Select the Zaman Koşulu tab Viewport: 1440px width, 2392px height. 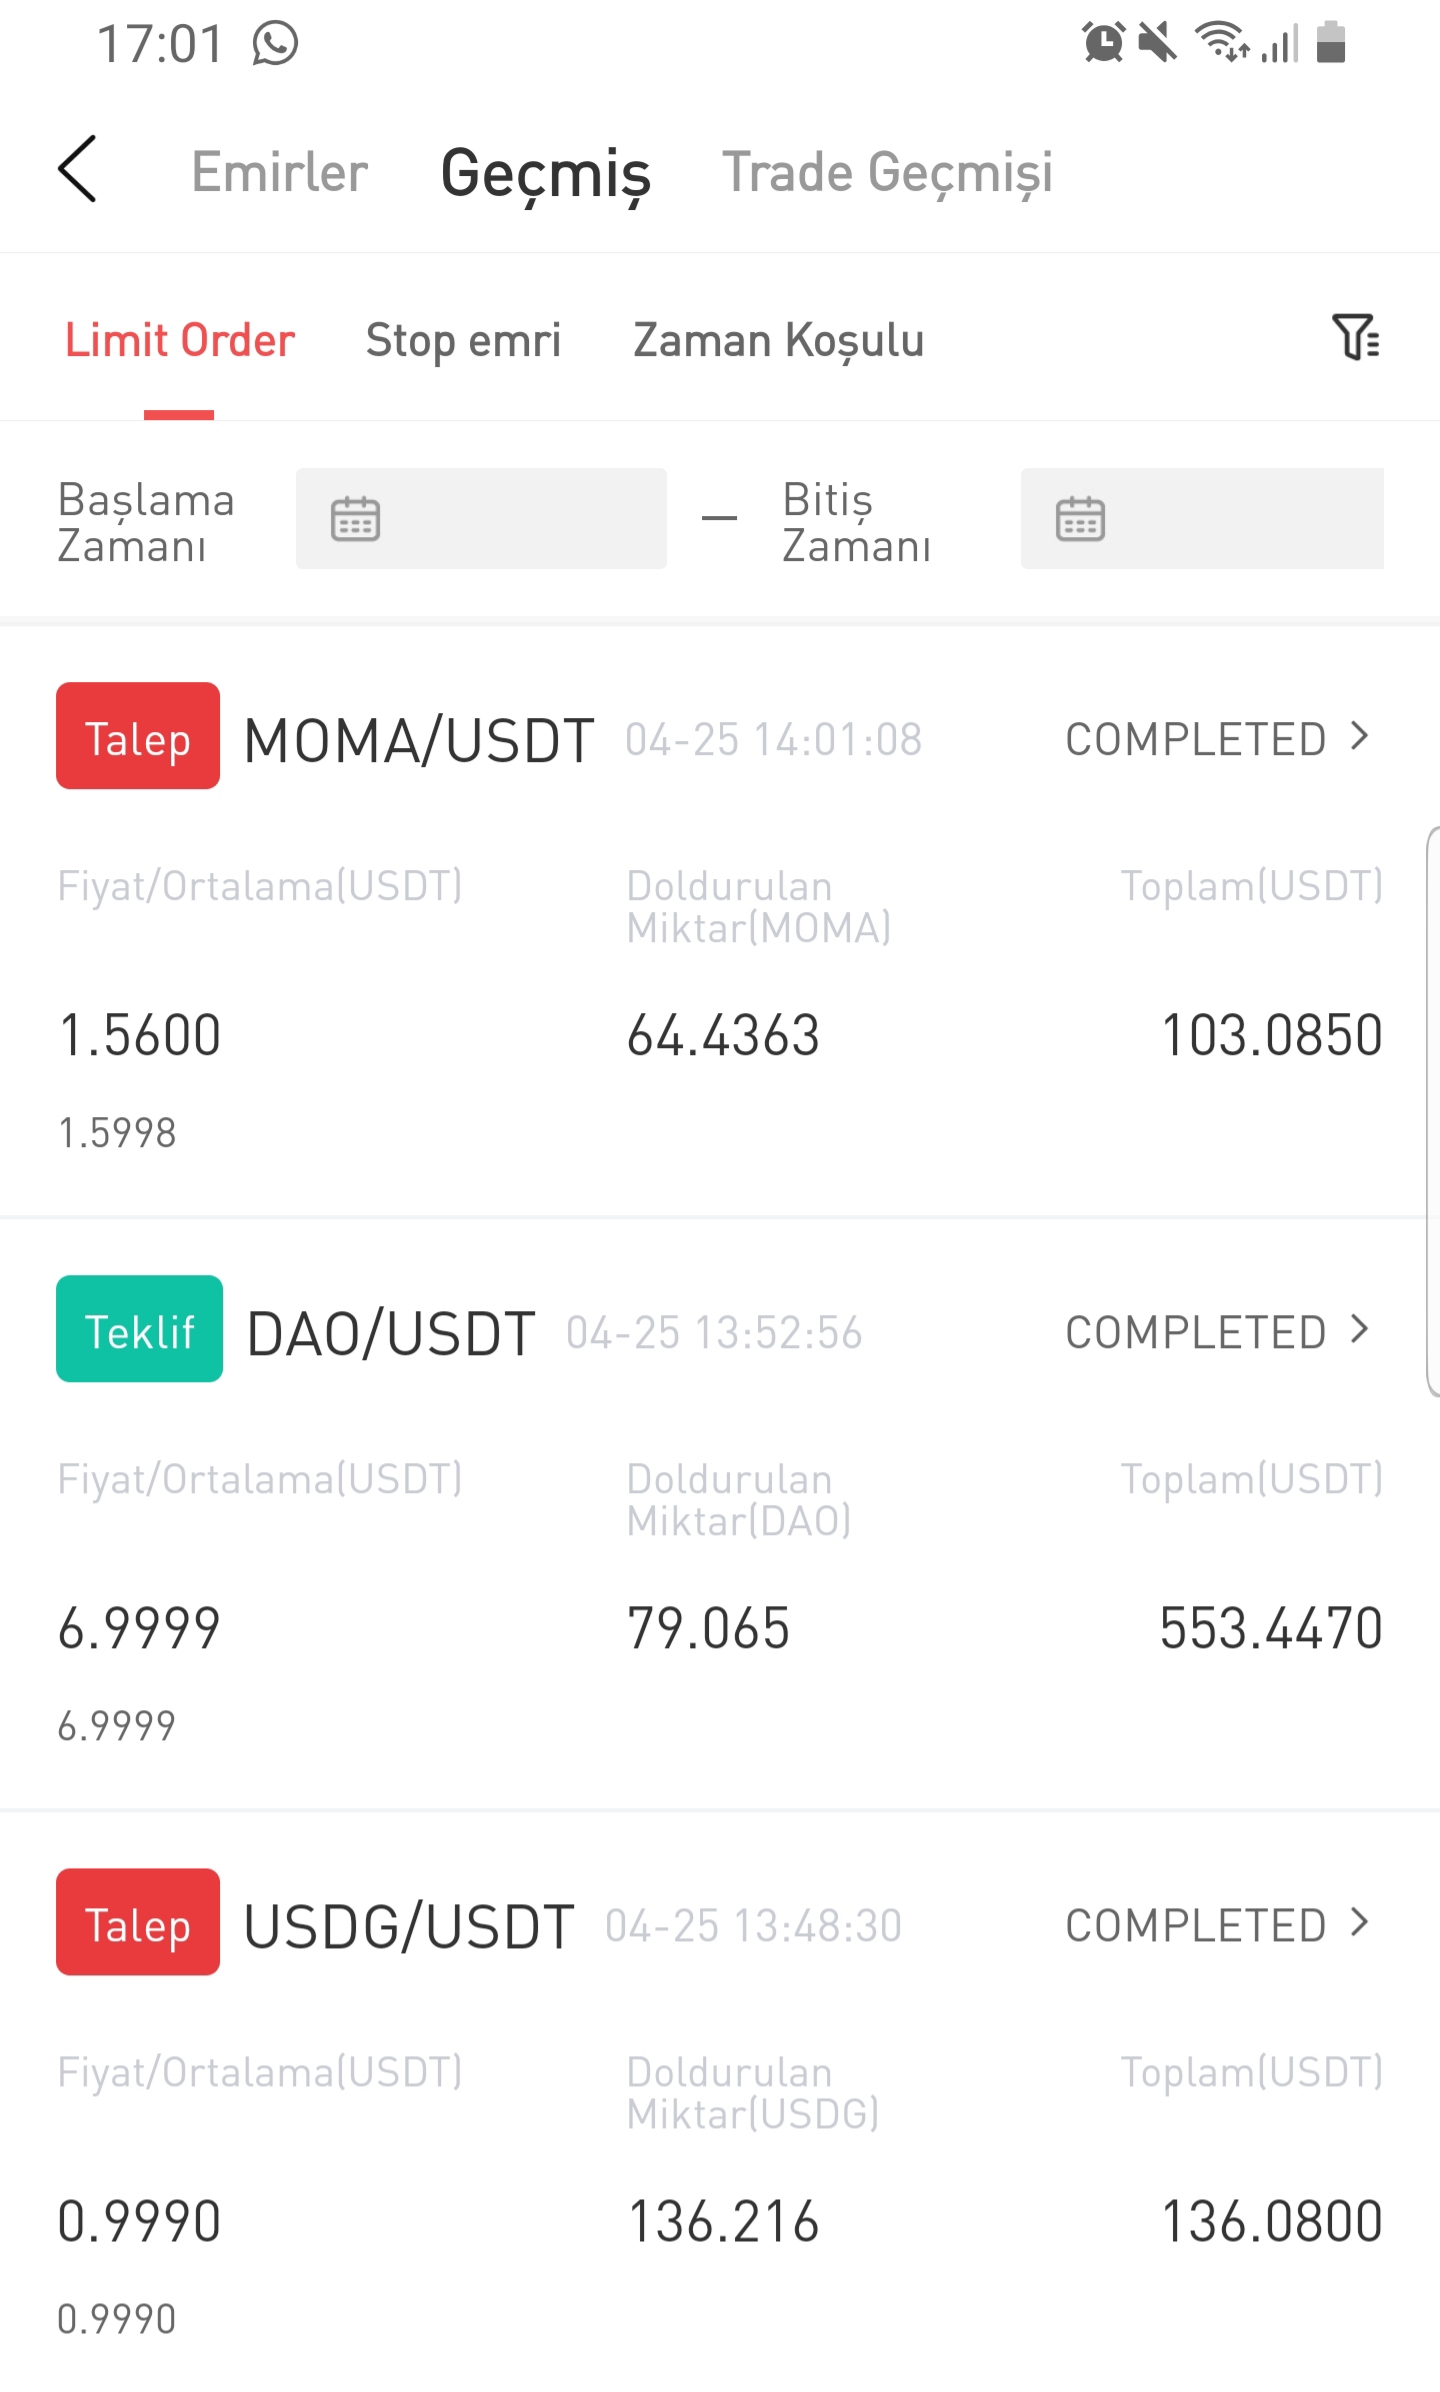779,341
